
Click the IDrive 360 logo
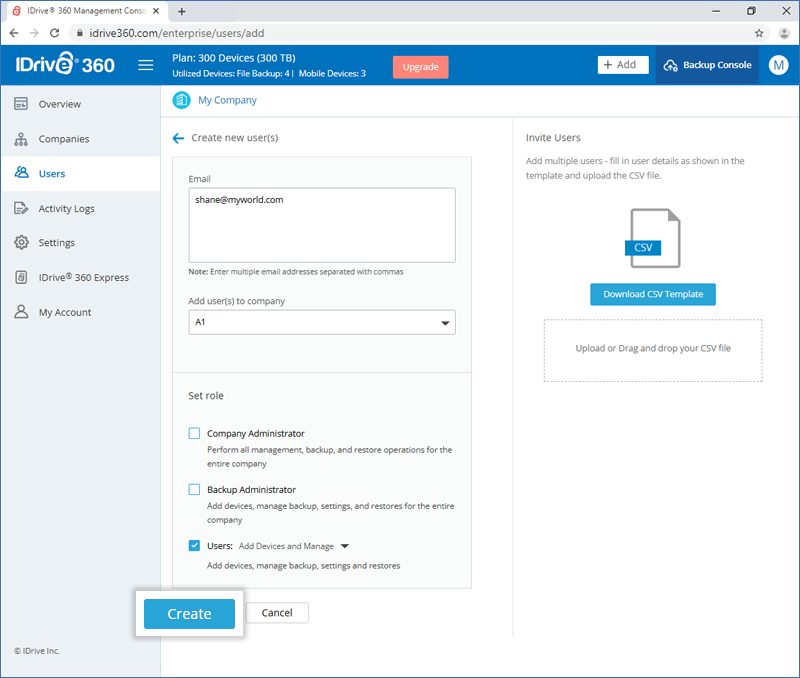pyautogui.click(x=65, y=64)
